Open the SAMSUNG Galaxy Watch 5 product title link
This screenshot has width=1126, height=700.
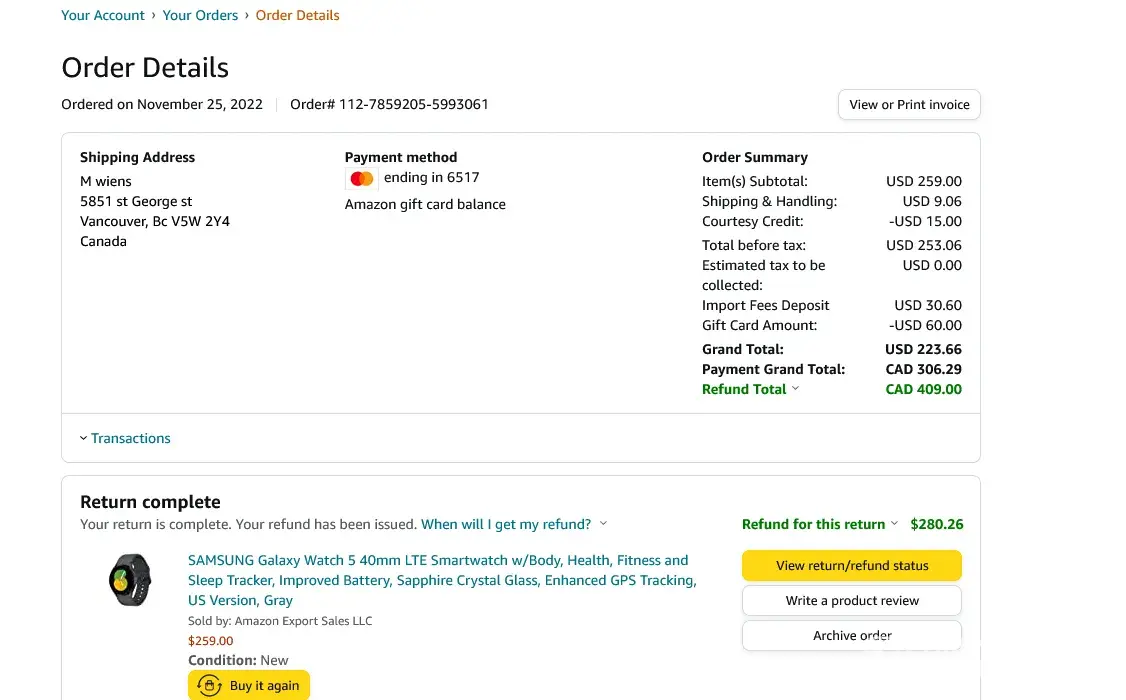pyautogui.click(x=440, y=580)
